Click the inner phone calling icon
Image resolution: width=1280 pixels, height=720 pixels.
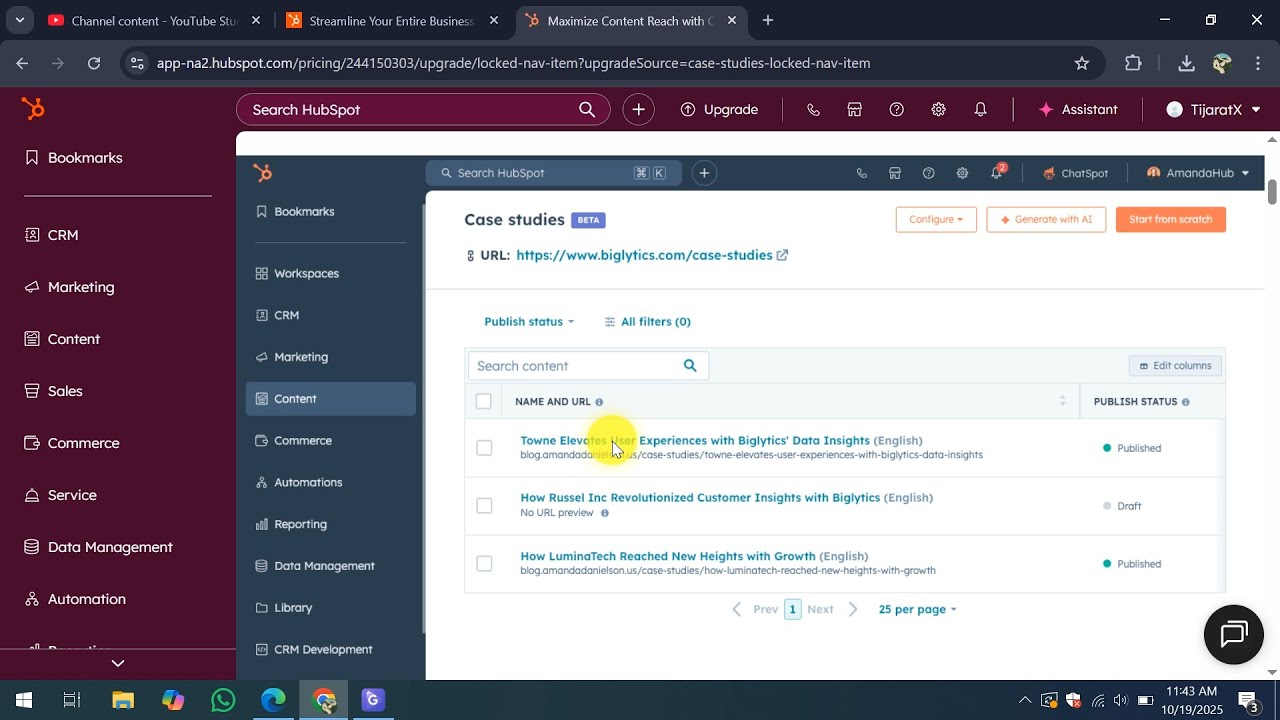(861, 173)
